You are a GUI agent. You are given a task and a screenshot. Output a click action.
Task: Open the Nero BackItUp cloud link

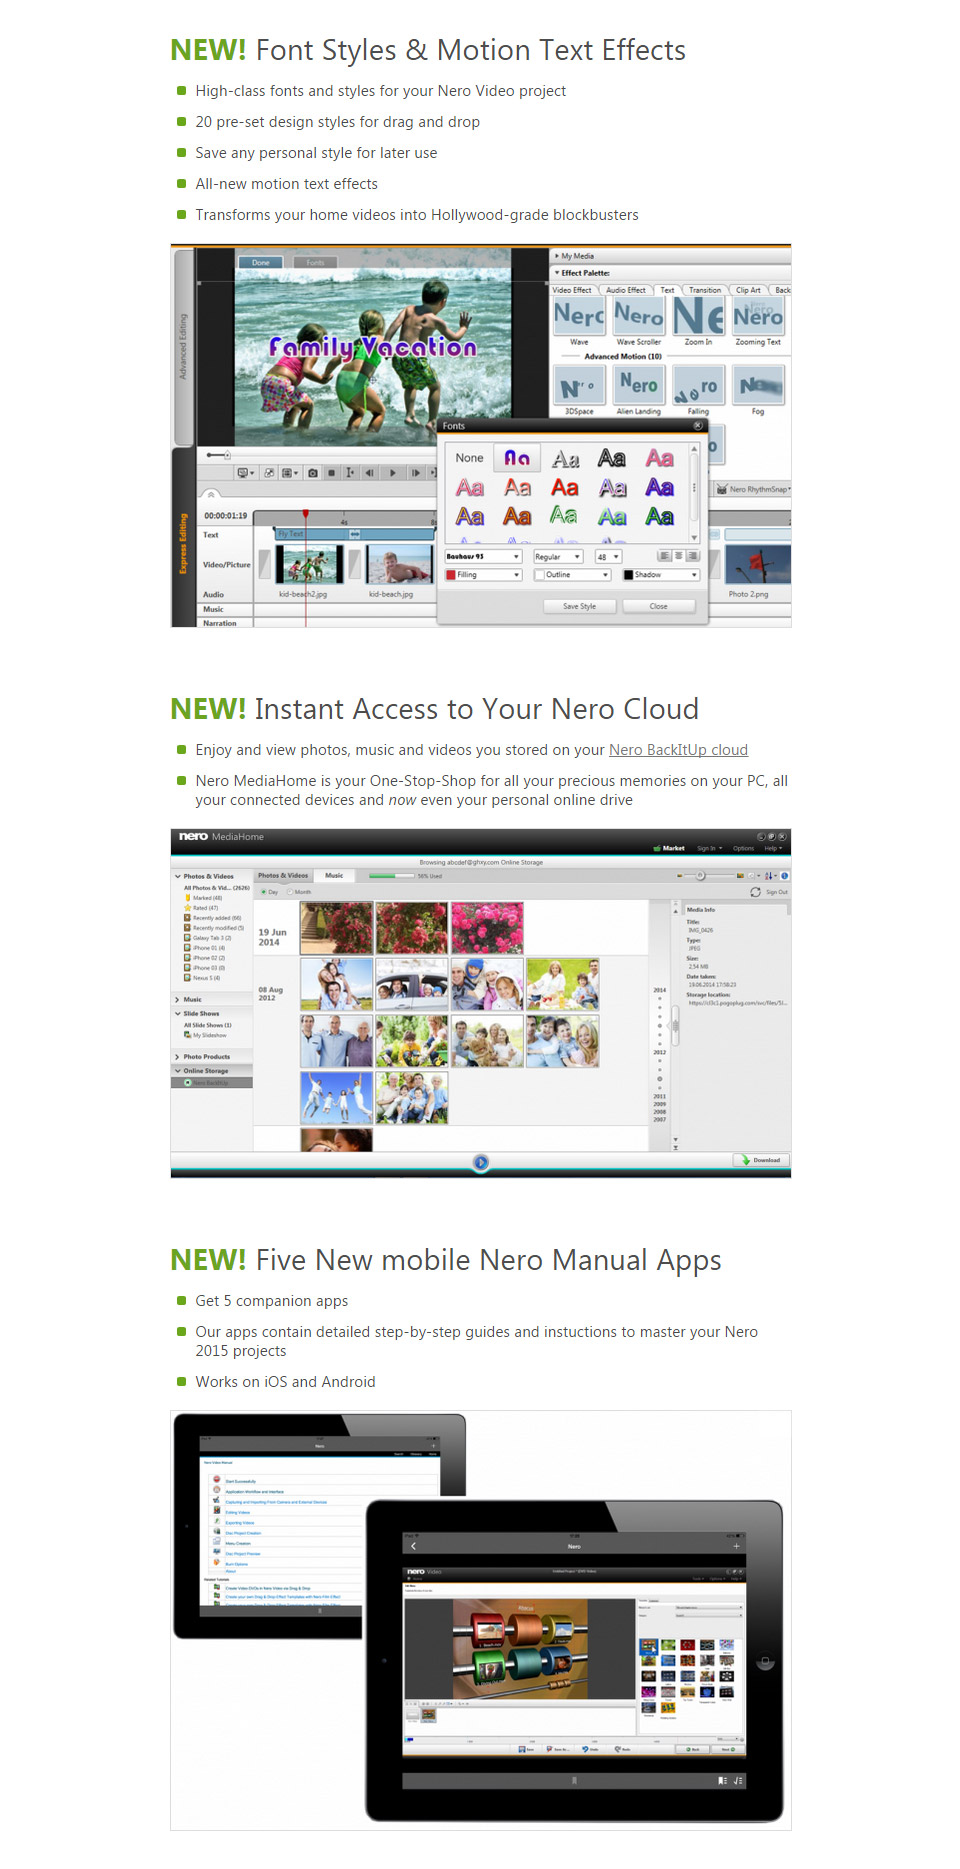(678, 750)
